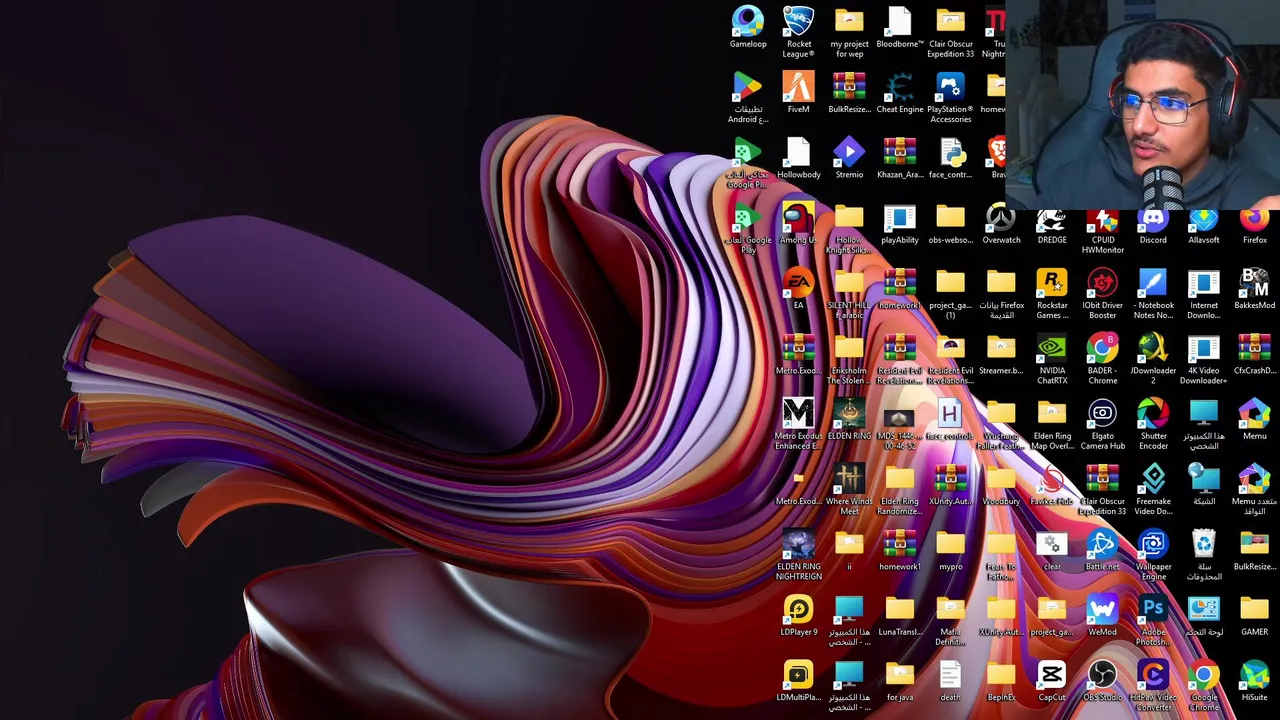
Task: Select the mypro folder
Action: point(950,551)
